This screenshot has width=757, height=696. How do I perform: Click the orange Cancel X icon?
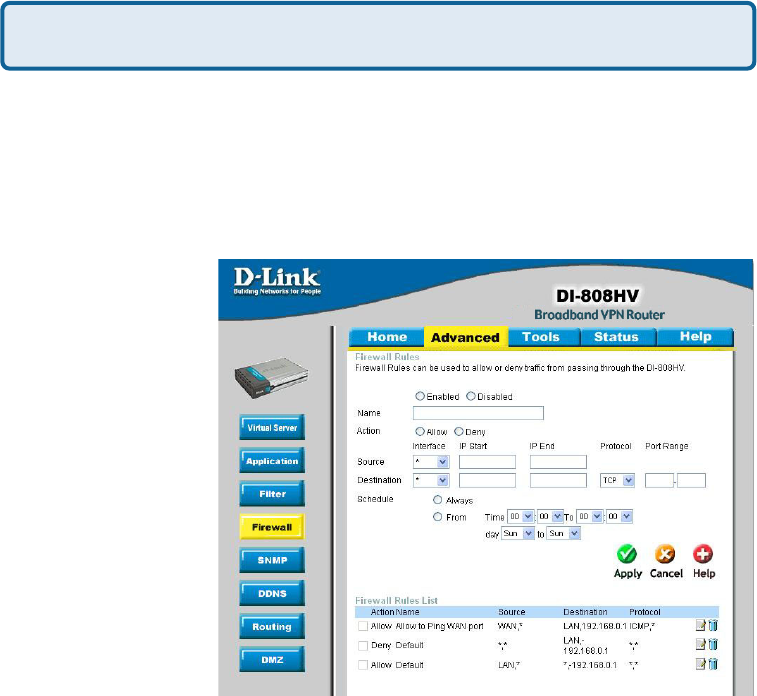[665, 554]
